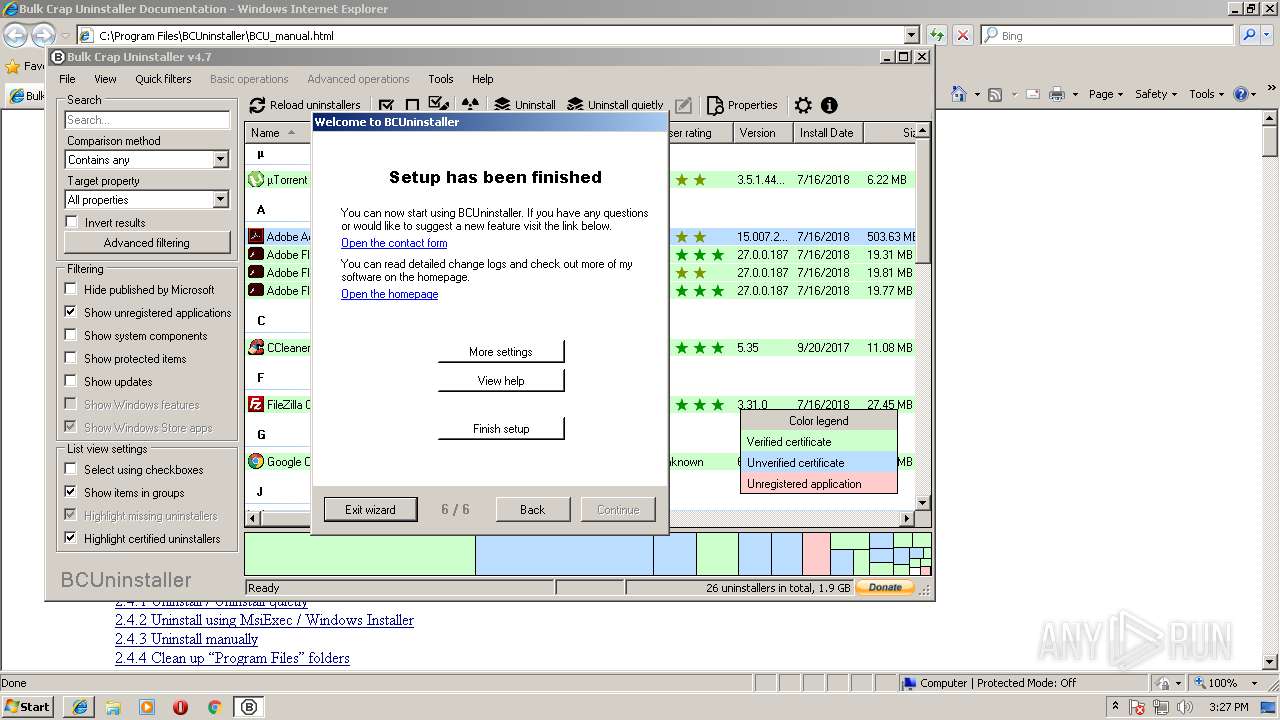Click the Verified certificate green legend swatch

[x=818, y=442]
